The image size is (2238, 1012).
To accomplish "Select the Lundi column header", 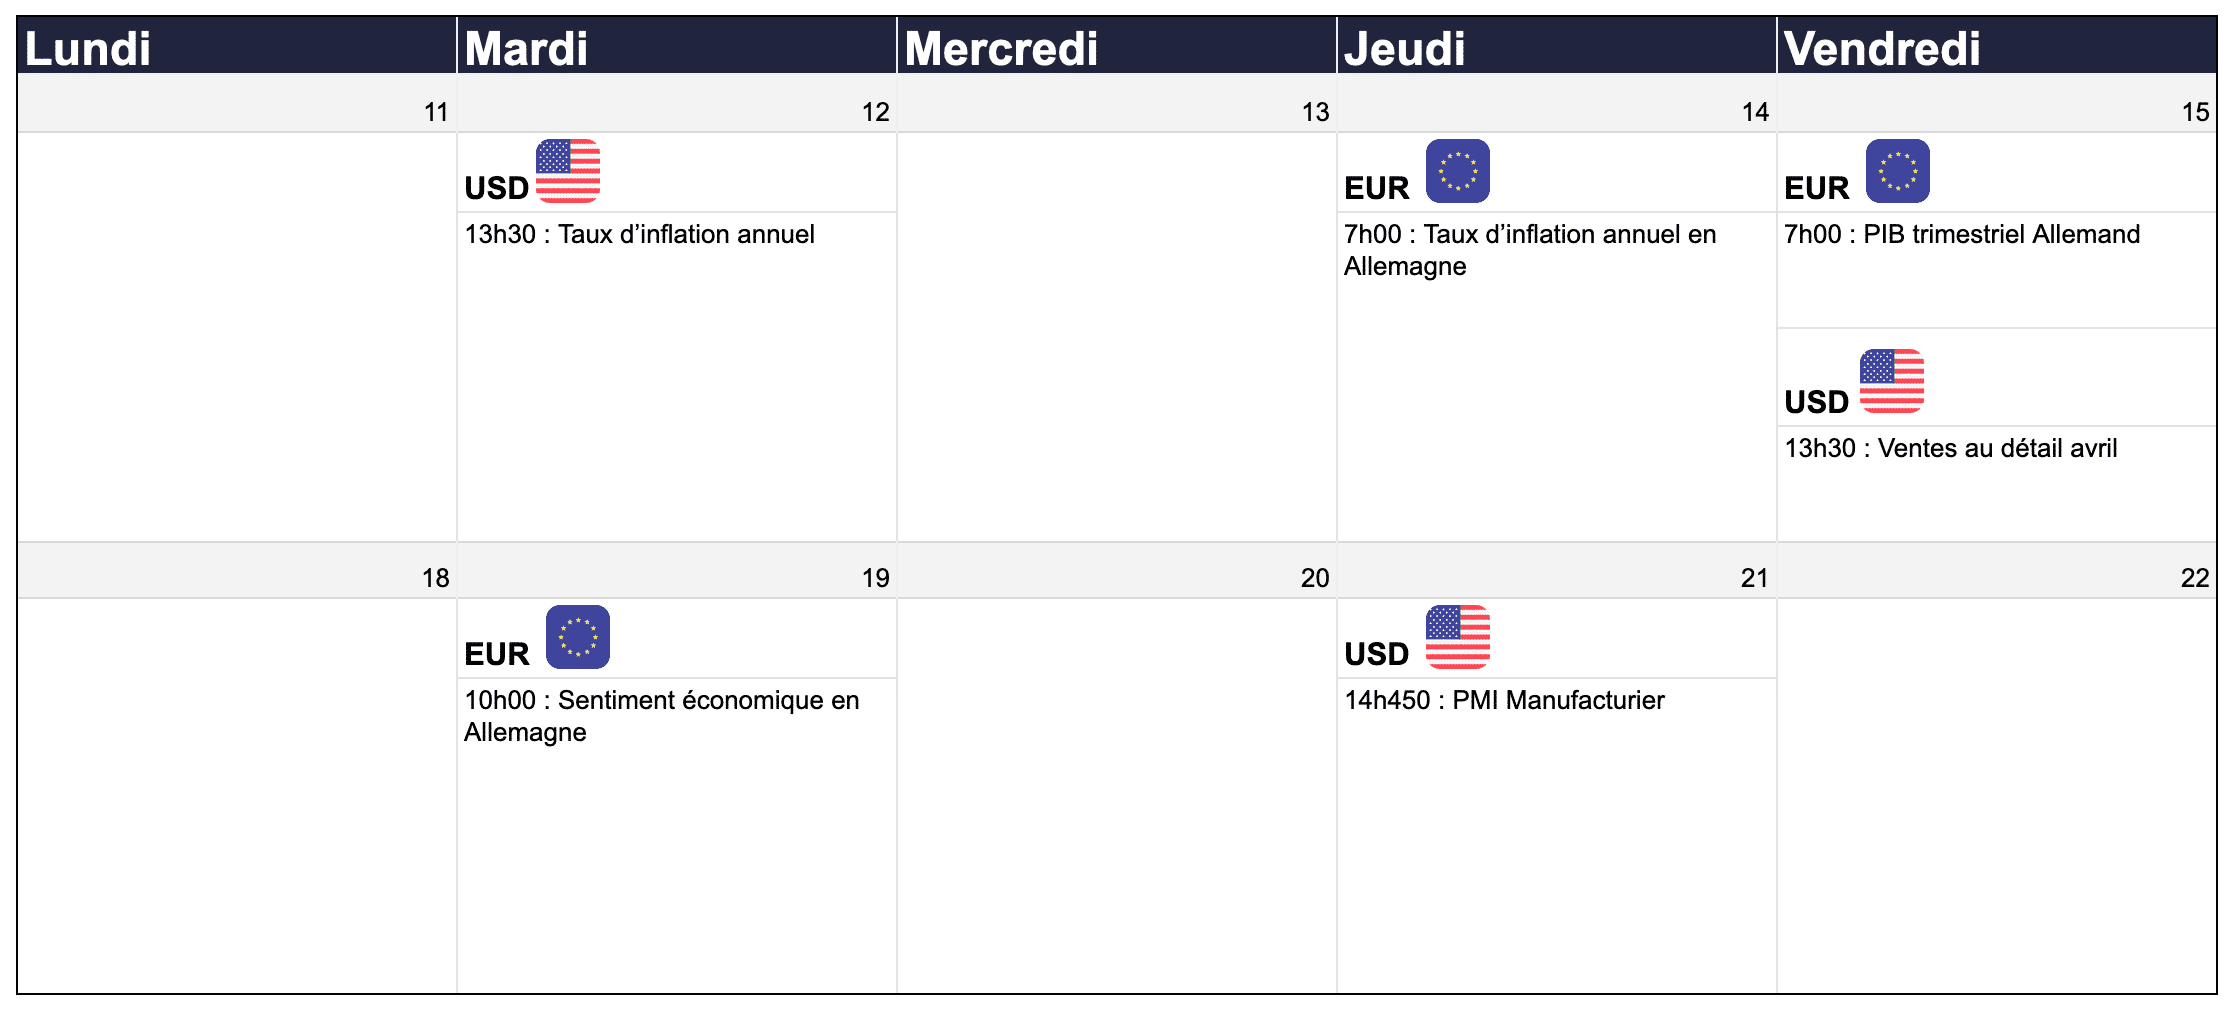I will (x=237, y=46).
